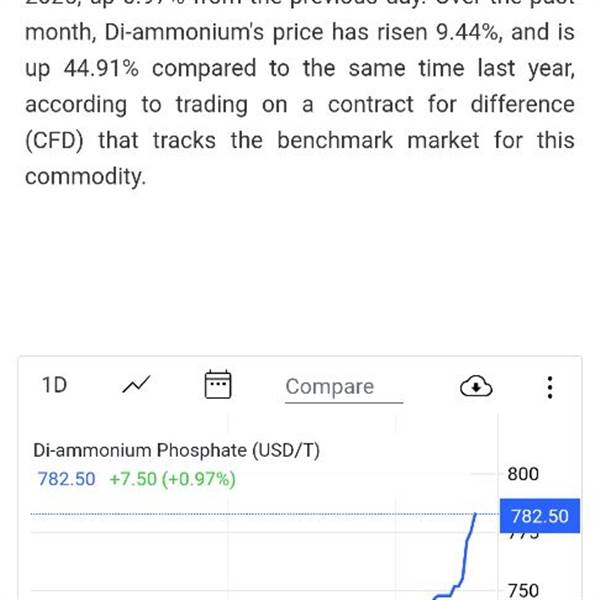Select the Di-ammonium Phosphate (USD/T) title
The height and width of the screenshot is (600, 600).
pyautogui.click(x=176, y=450)
